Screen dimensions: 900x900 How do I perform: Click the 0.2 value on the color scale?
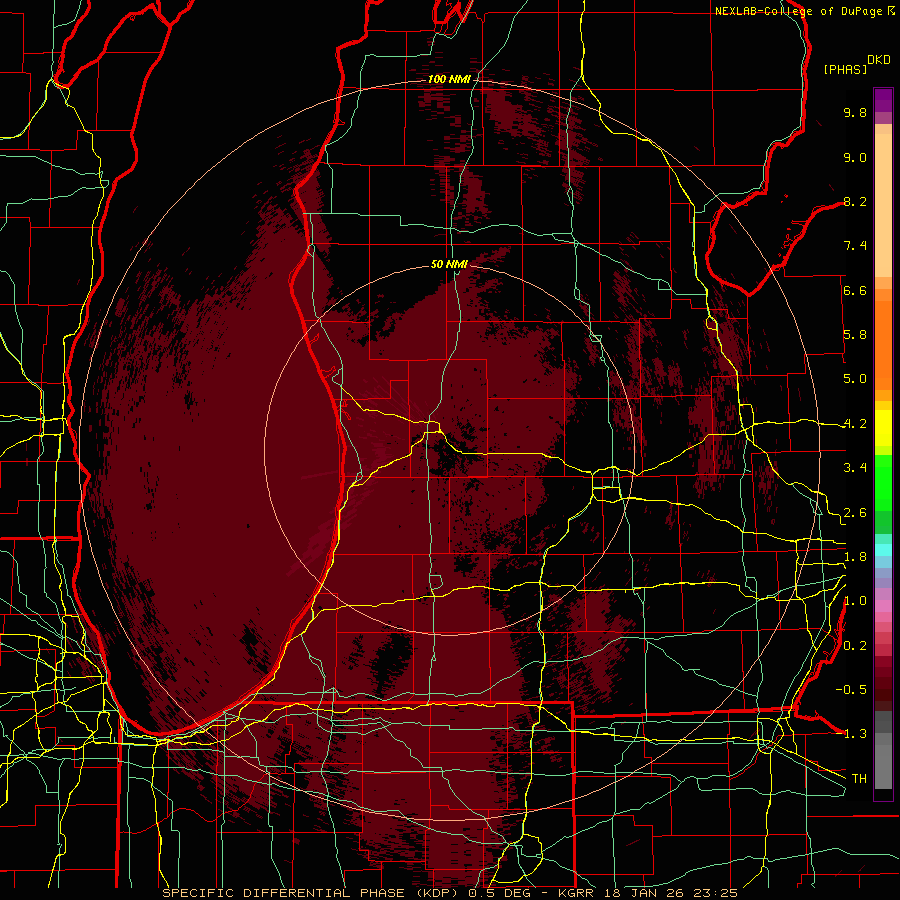(855, 646)
